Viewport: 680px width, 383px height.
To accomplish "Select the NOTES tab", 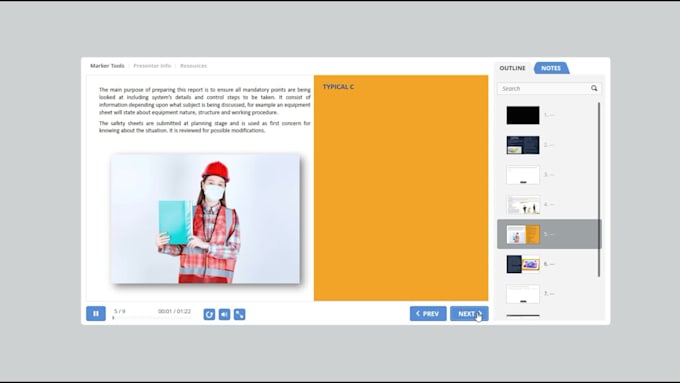I will click(x=551, y=68).
